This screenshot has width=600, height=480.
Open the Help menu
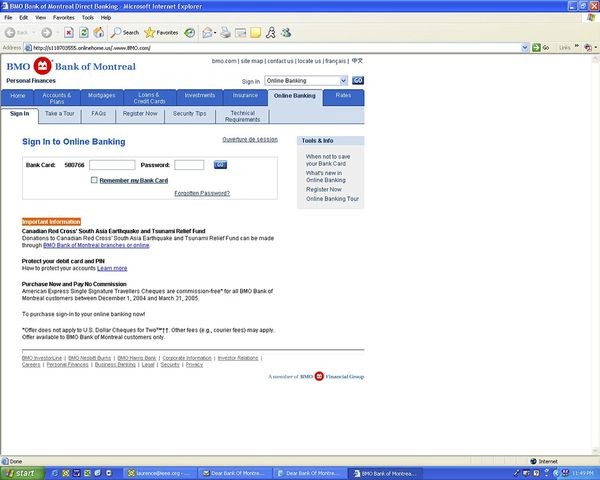tap(106, 18)
